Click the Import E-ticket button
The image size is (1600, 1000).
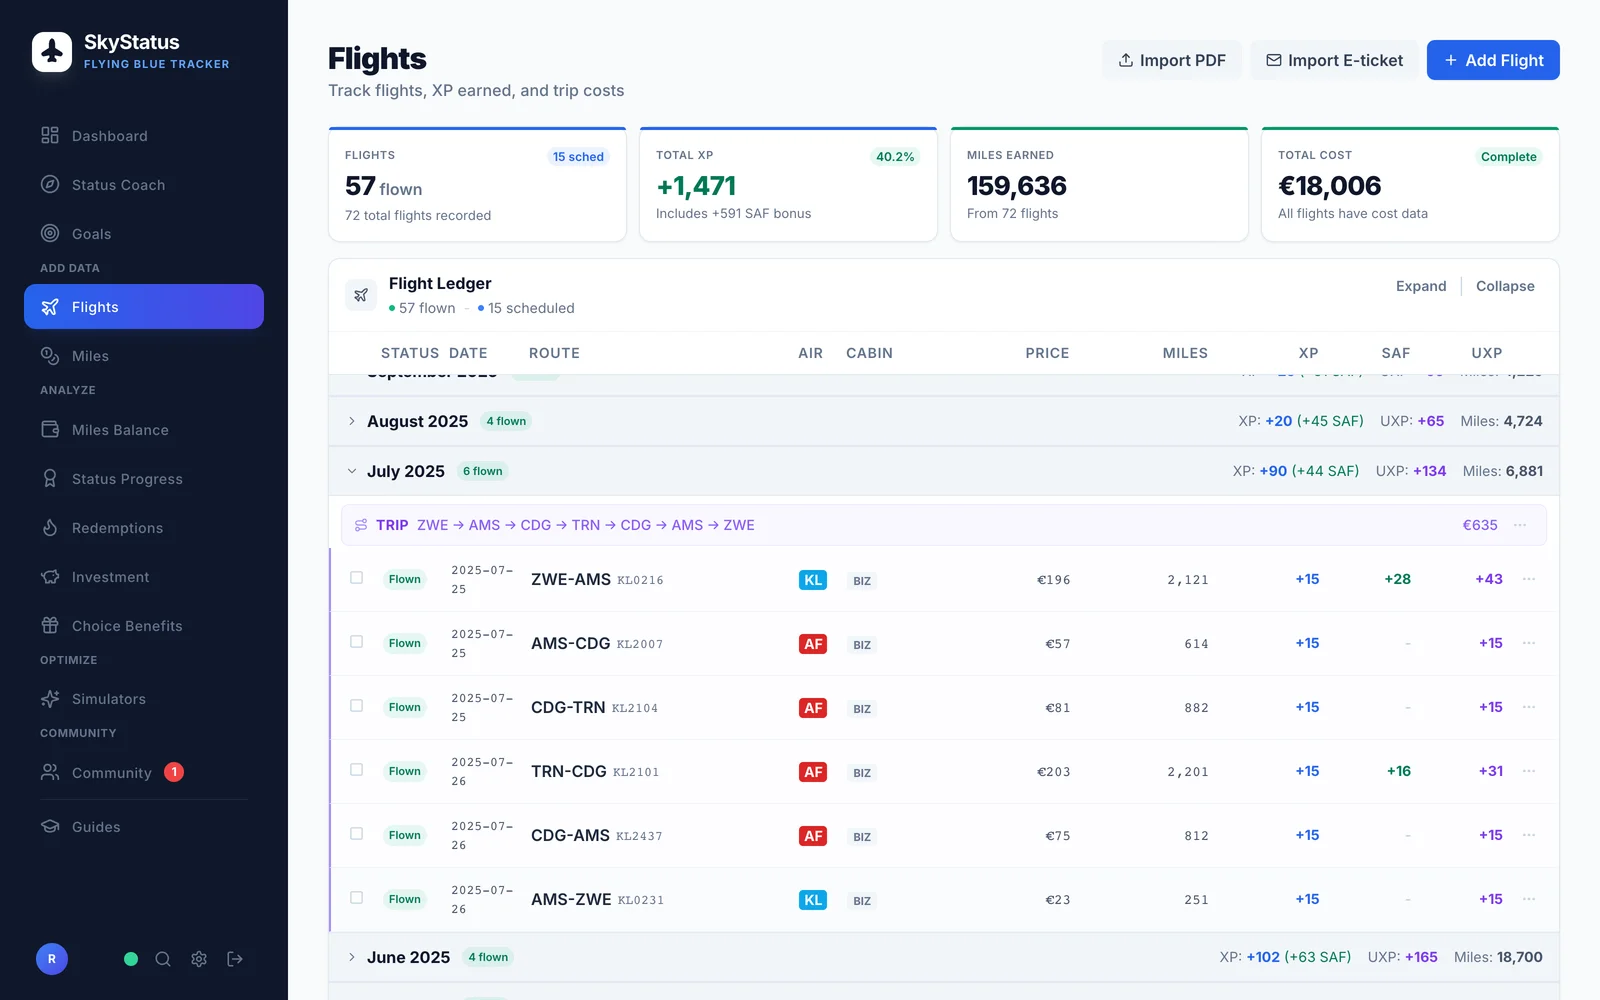click(x=1334, y=60)
